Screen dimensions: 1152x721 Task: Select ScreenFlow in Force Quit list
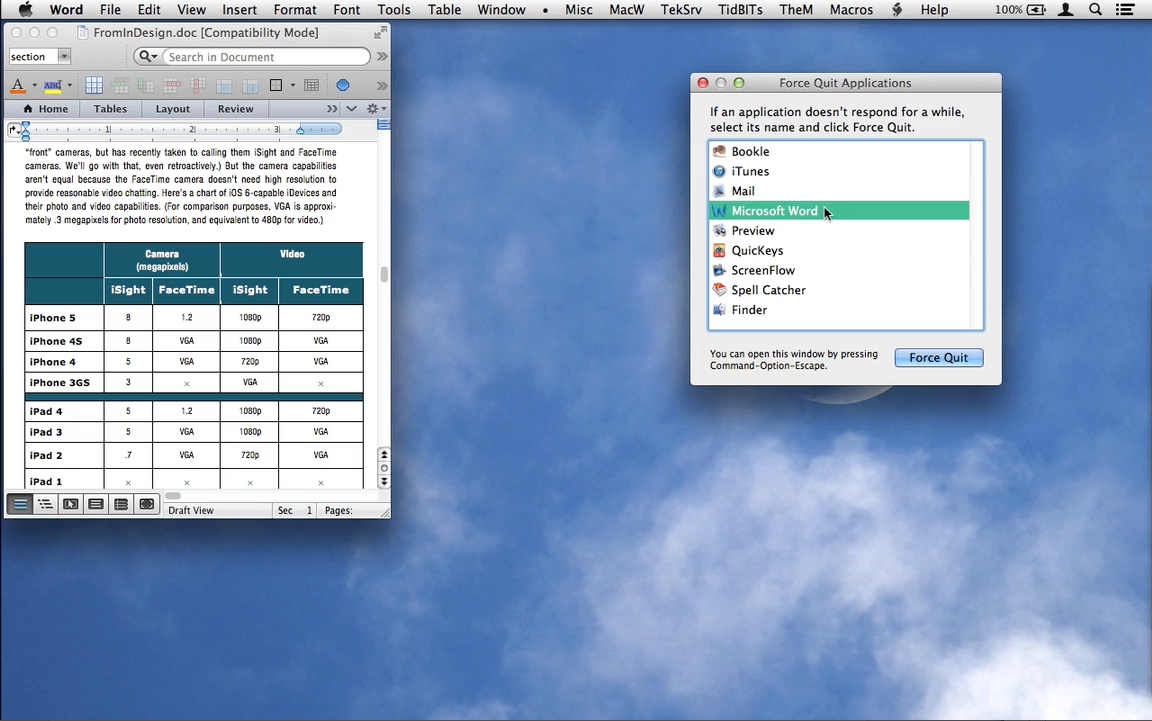(839, 270)
